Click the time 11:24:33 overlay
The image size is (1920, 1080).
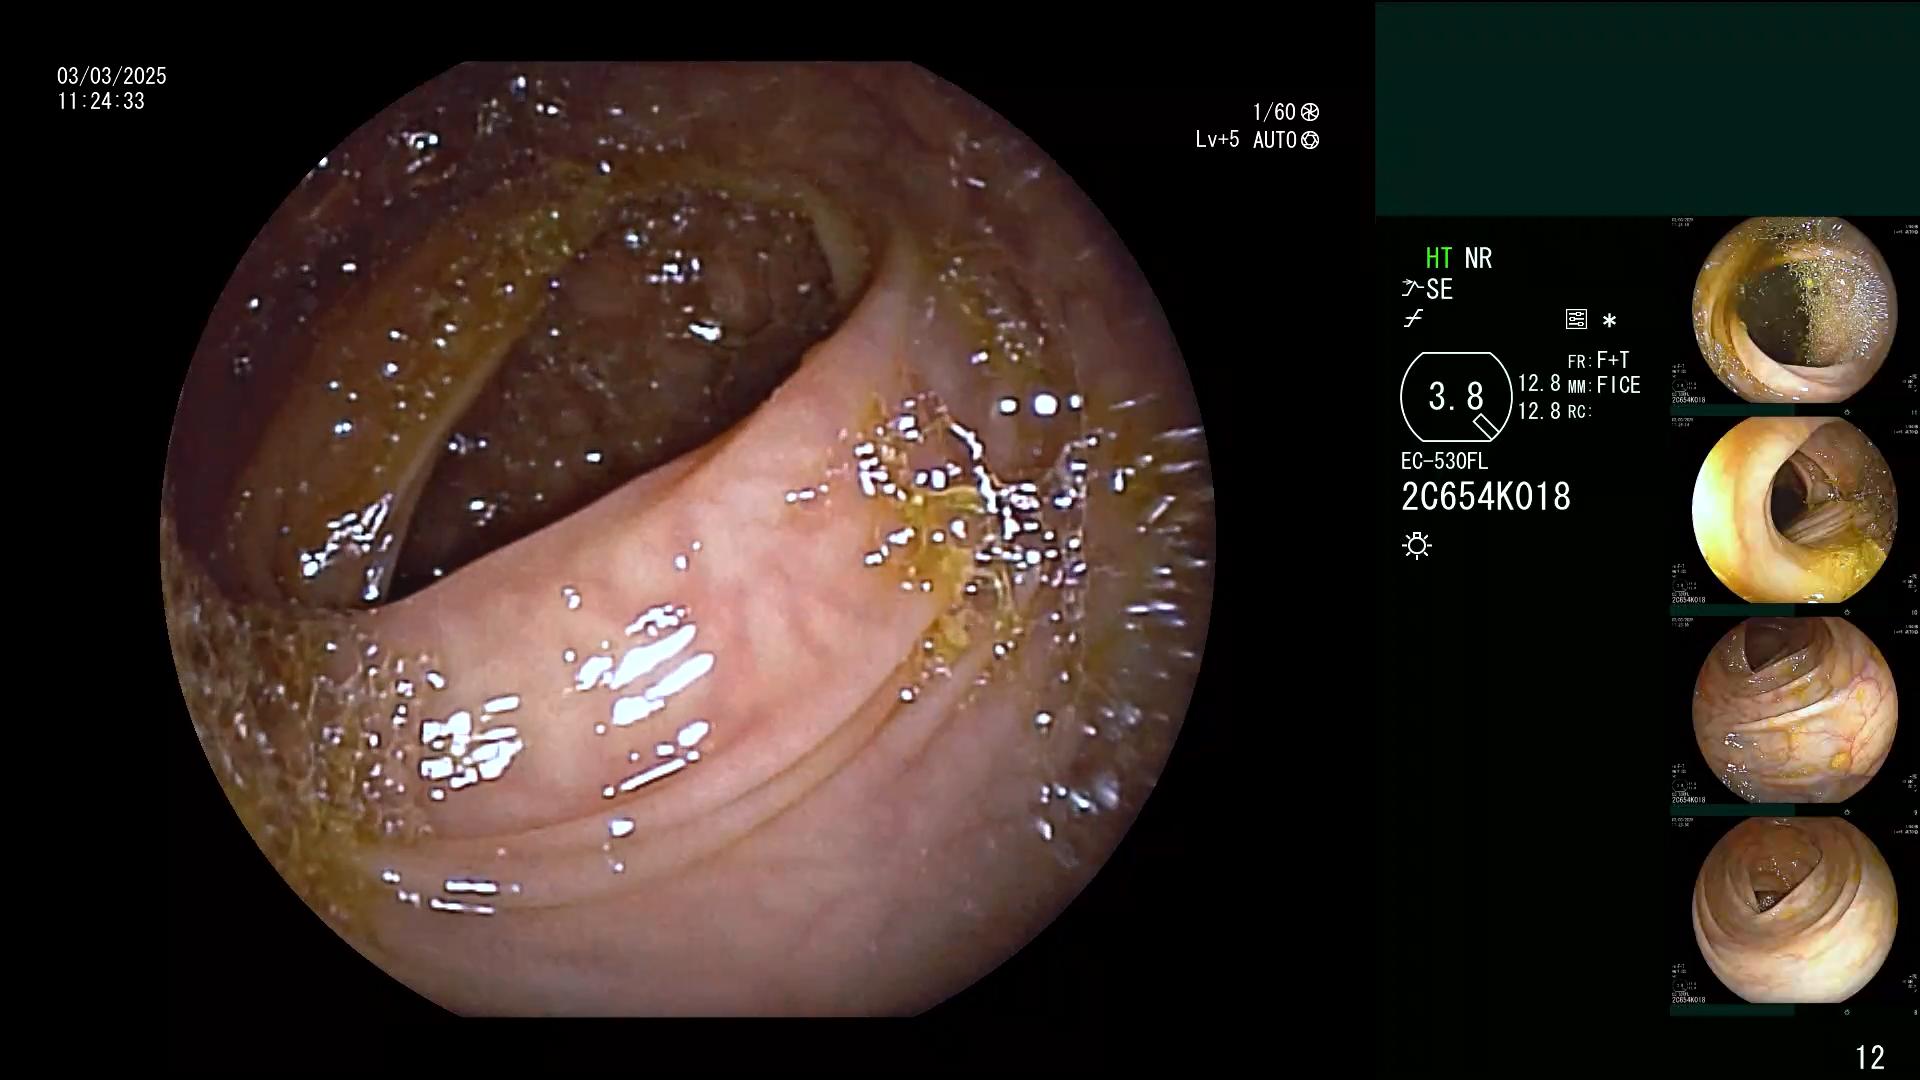tap(101, 102)
